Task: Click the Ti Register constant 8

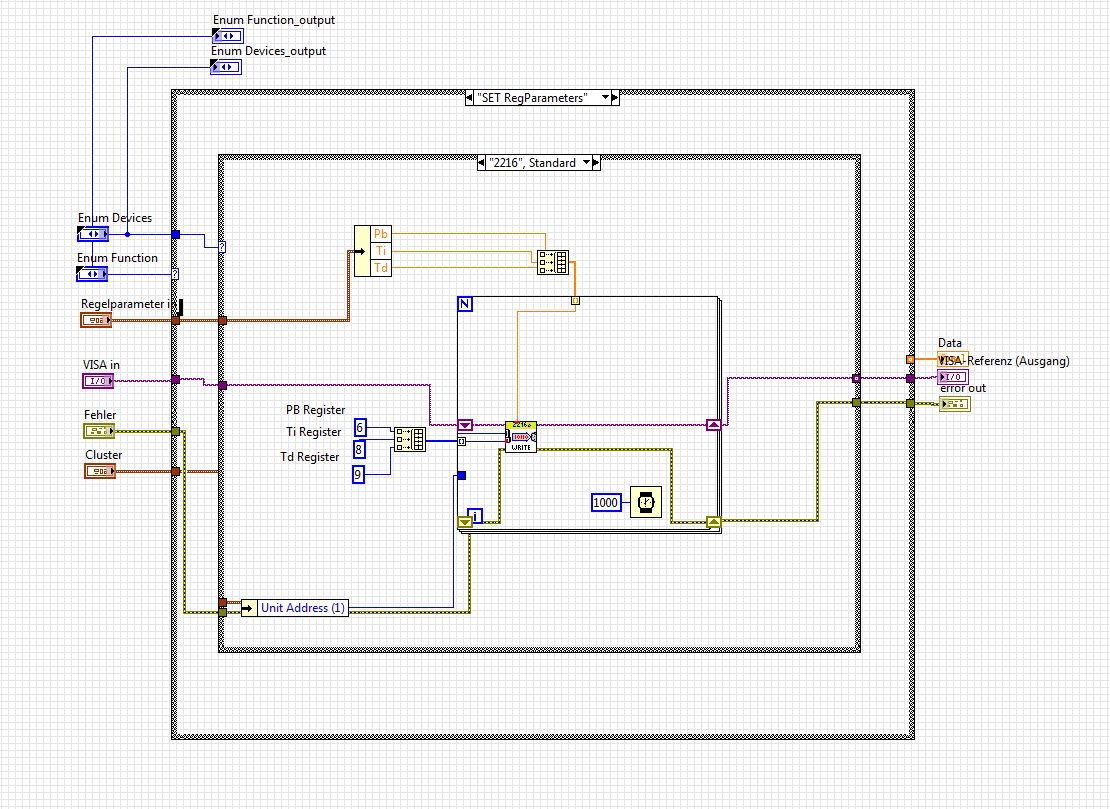Action: click(359, 449)
